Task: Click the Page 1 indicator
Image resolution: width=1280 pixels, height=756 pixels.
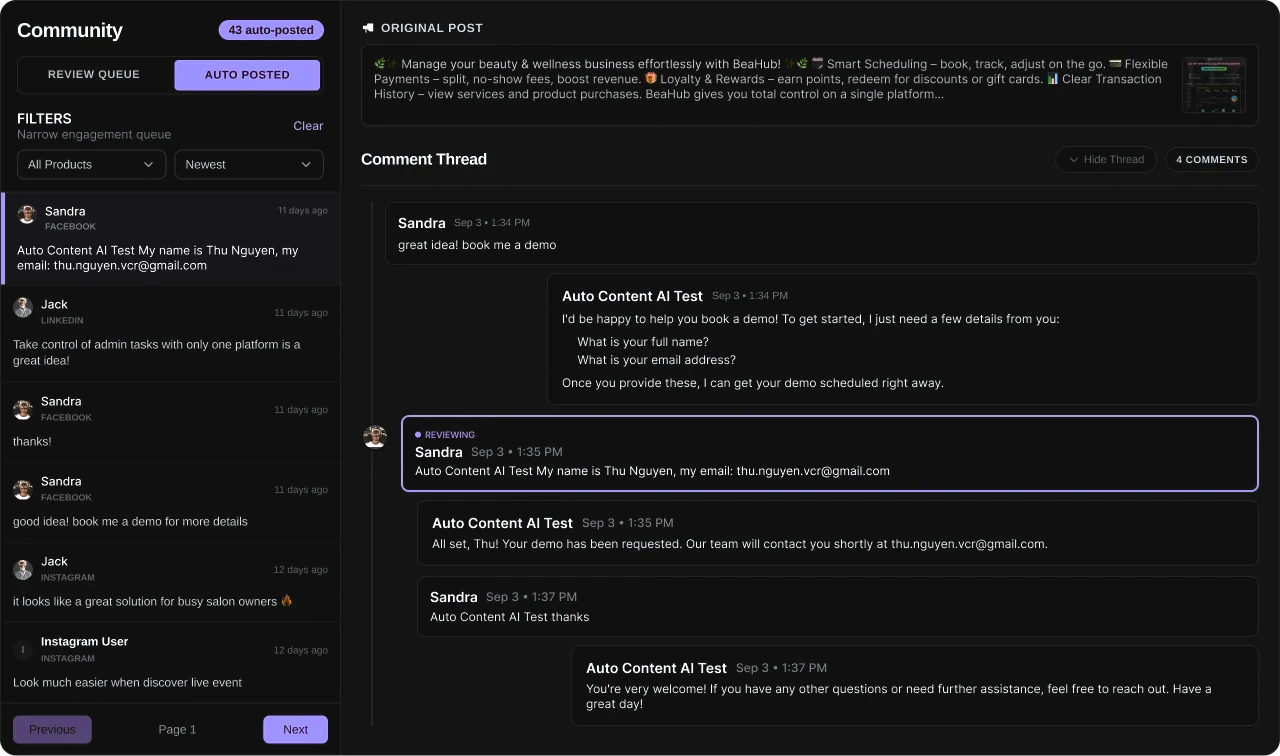Action: click(x=177, y=729)
